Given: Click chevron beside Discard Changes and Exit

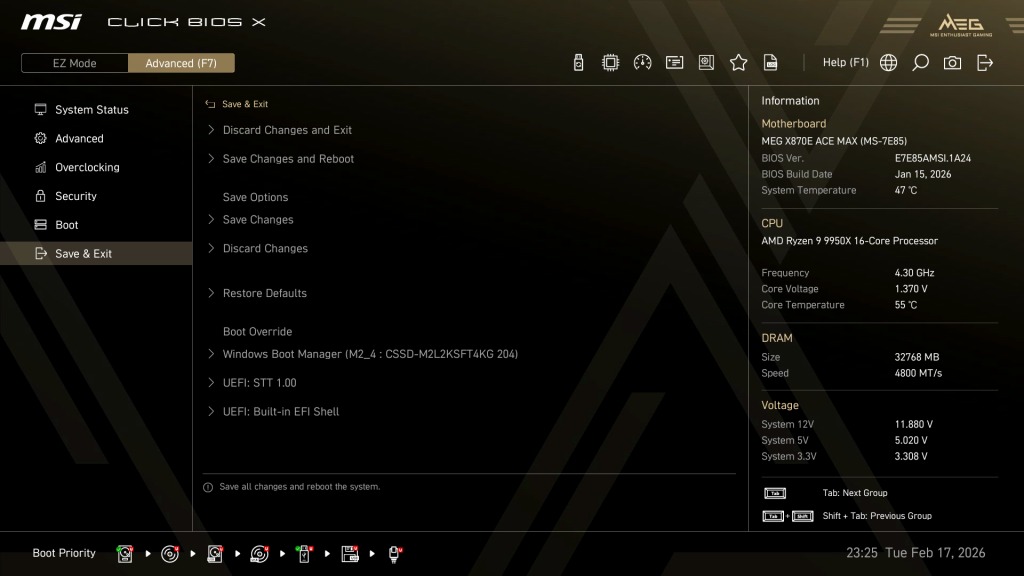Looking at the screenshot, I should [x=211, y=130].
